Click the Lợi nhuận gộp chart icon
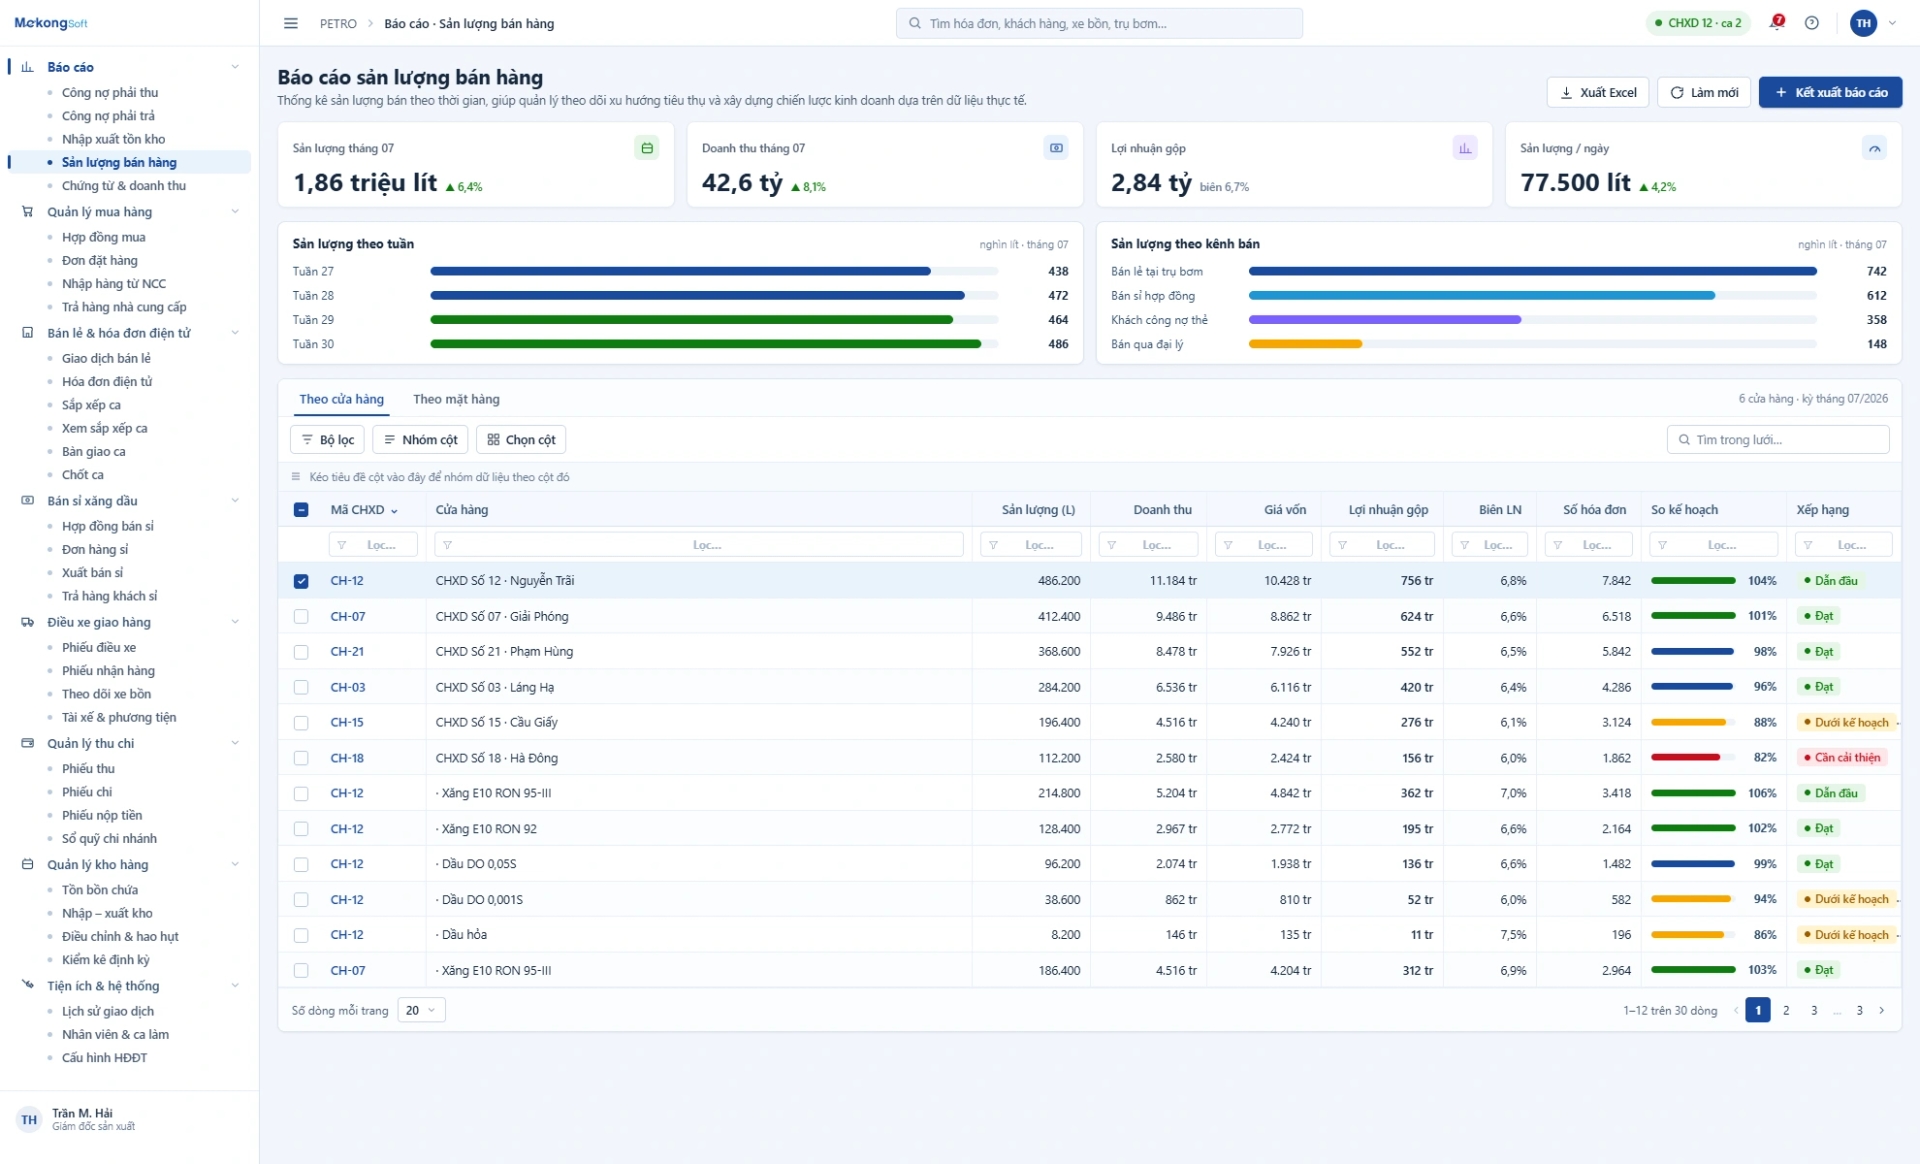This screenshot has height=1164, width=1920. click(x=1465, y=148)
